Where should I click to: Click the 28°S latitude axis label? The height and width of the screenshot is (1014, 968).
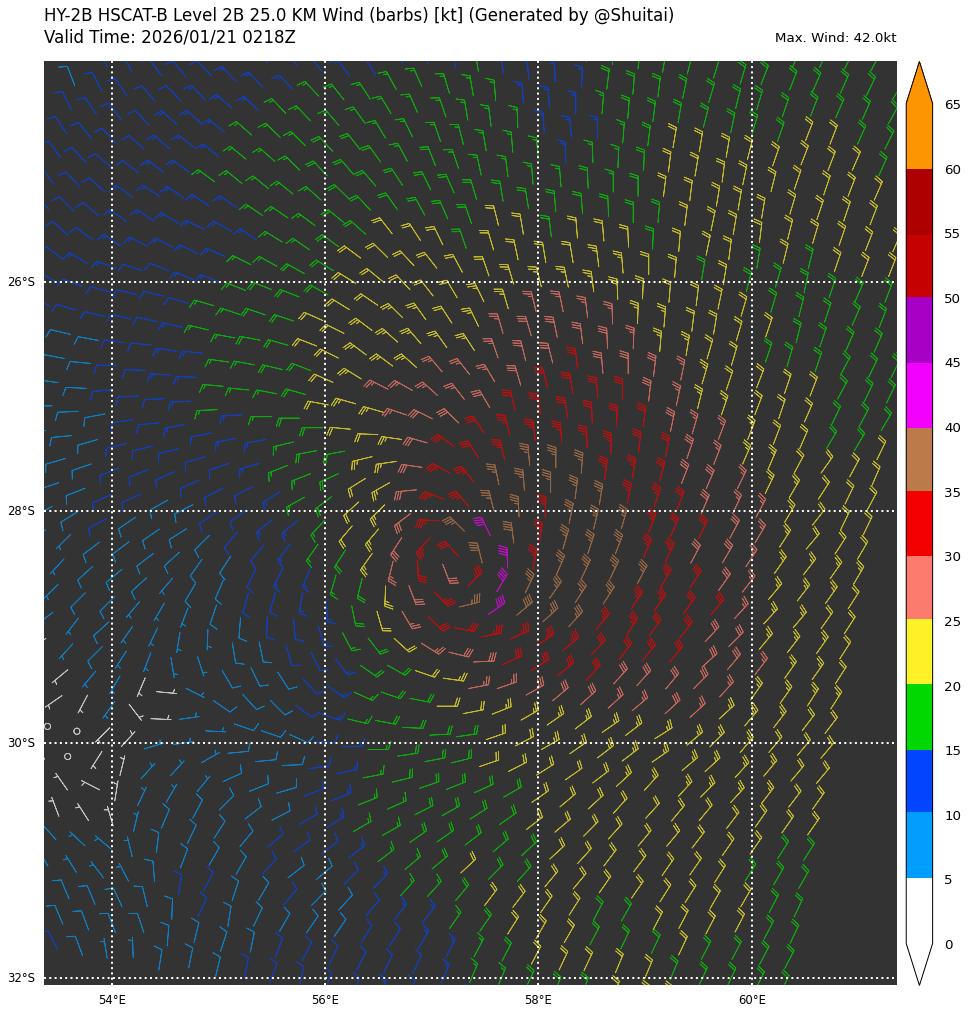click(21, 511)
